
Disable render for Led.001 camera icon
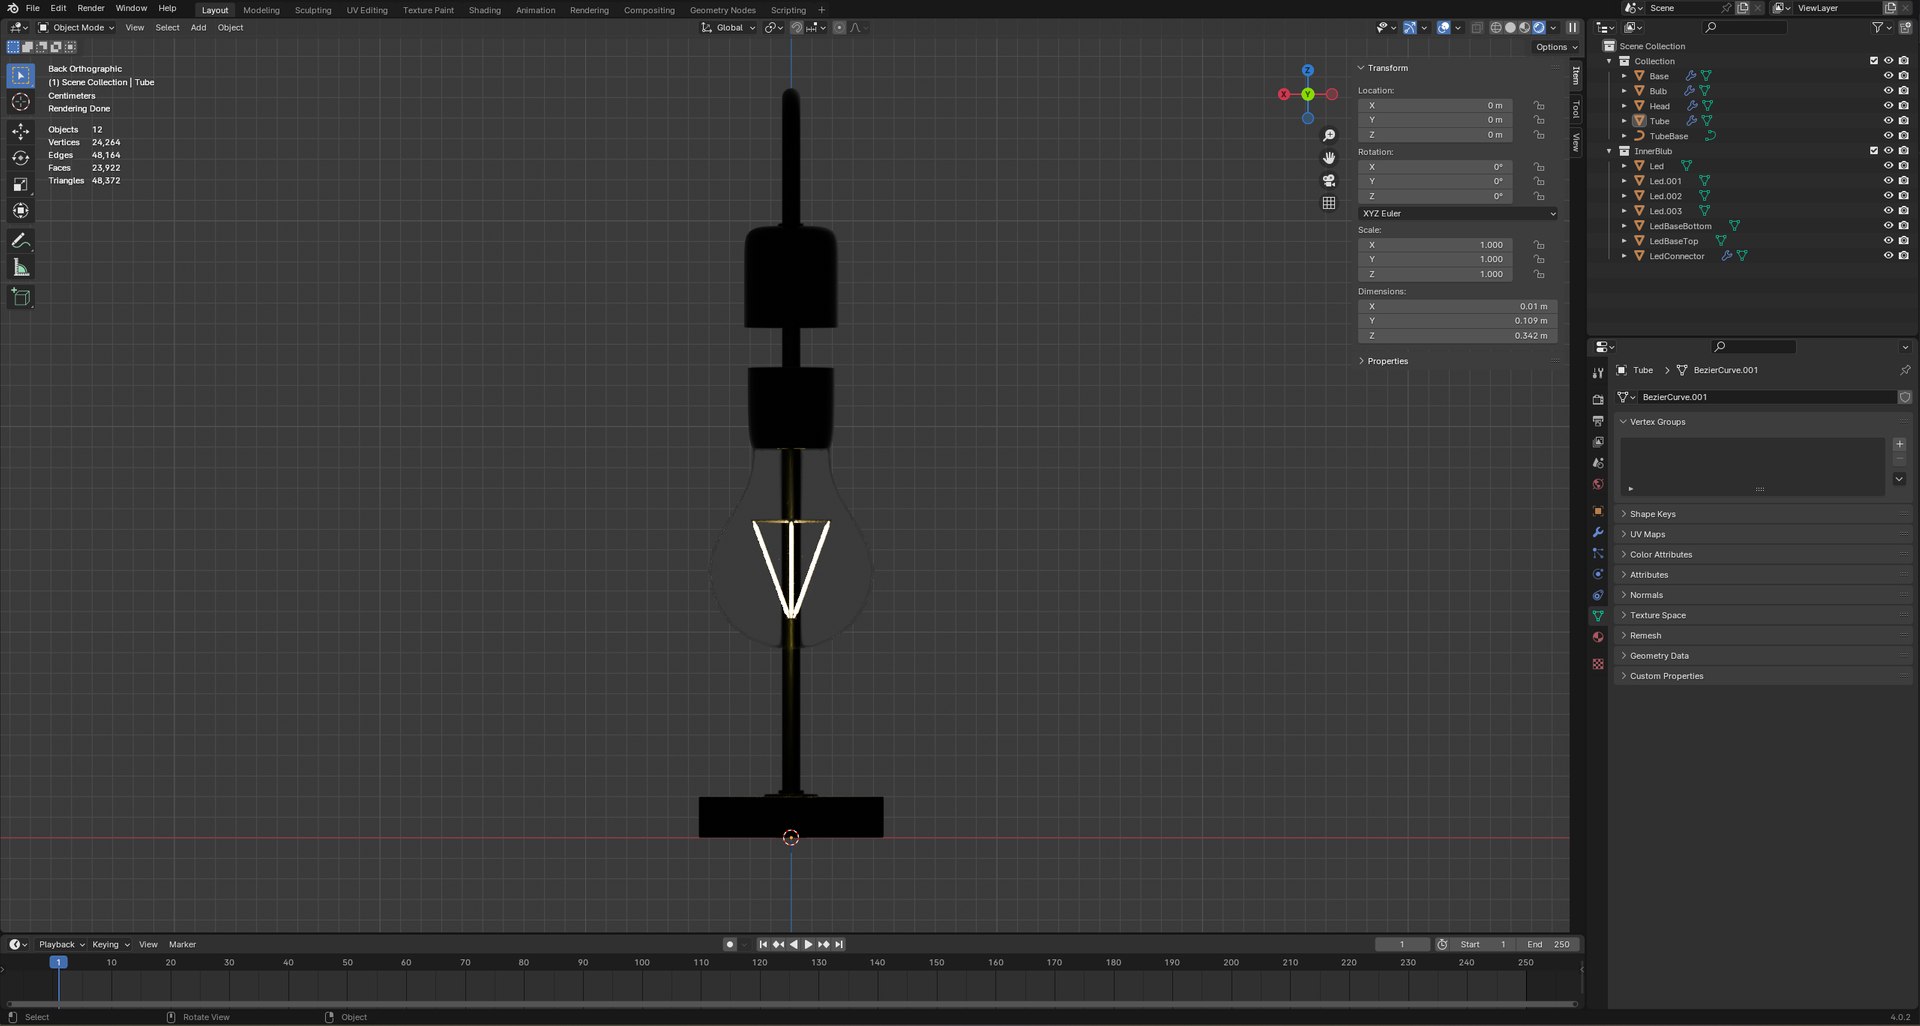(1903, 181)
